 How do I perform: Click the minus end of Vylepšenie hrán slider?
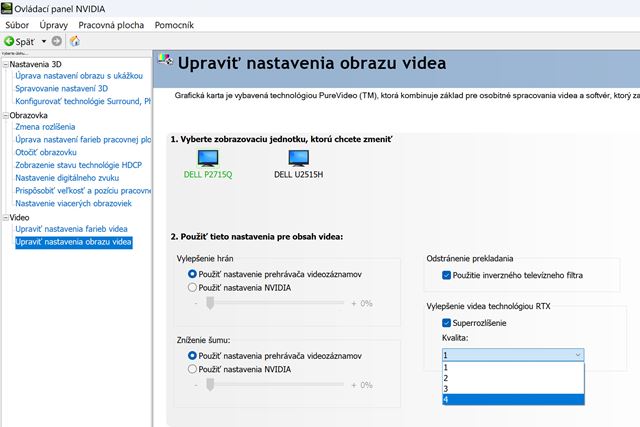click(196, 303)
